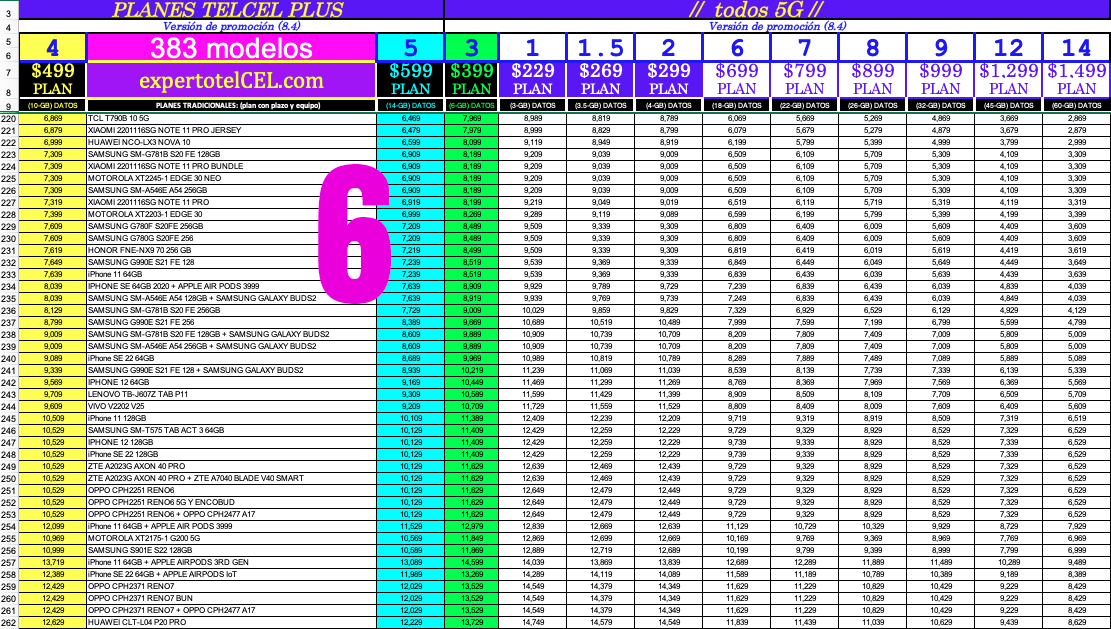
Task: Select the '$699 PLAN' header cell
Action: (x=737, y=81)
